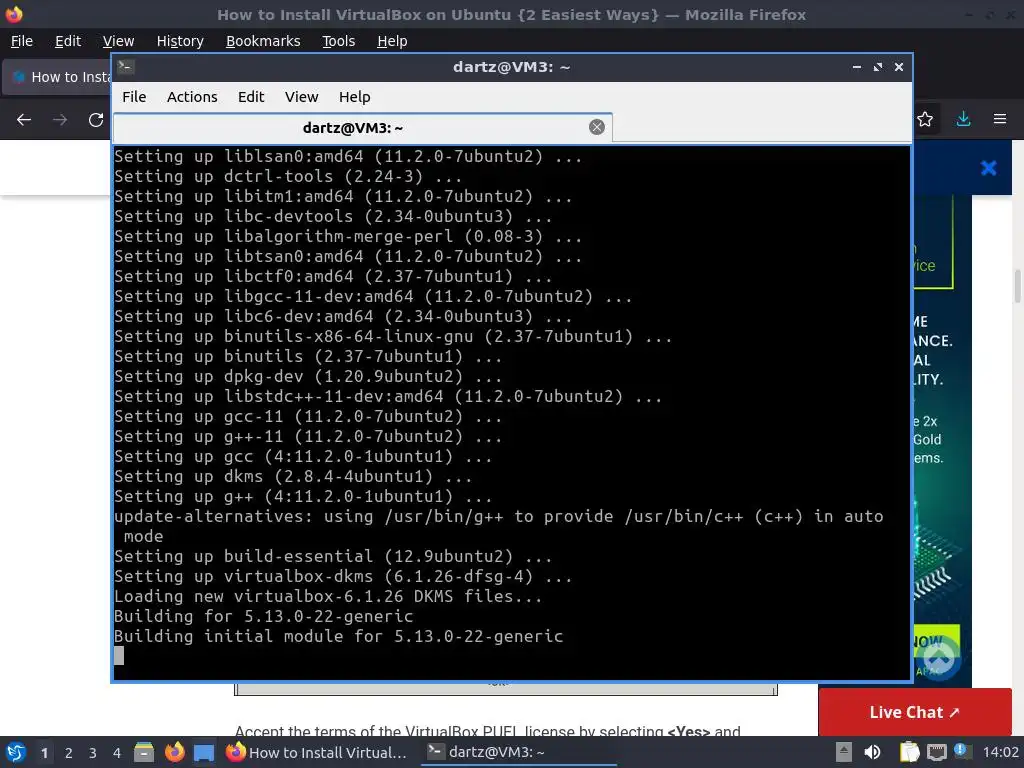Maximize the terminal window
The image size is (1024, 768).
[878, 67]
